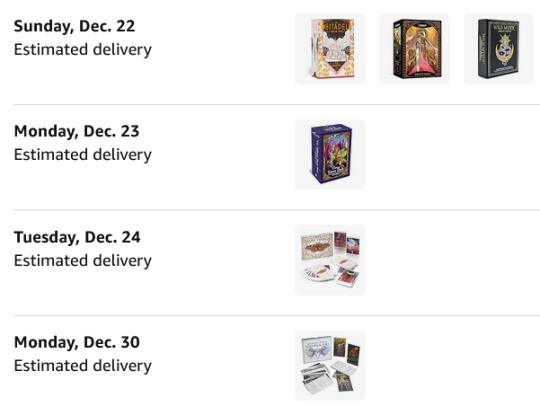This screenshot has height=406, width=540.
Task: Select the Tuesday, Dec. 24 date heading
Action: point(77,237)
